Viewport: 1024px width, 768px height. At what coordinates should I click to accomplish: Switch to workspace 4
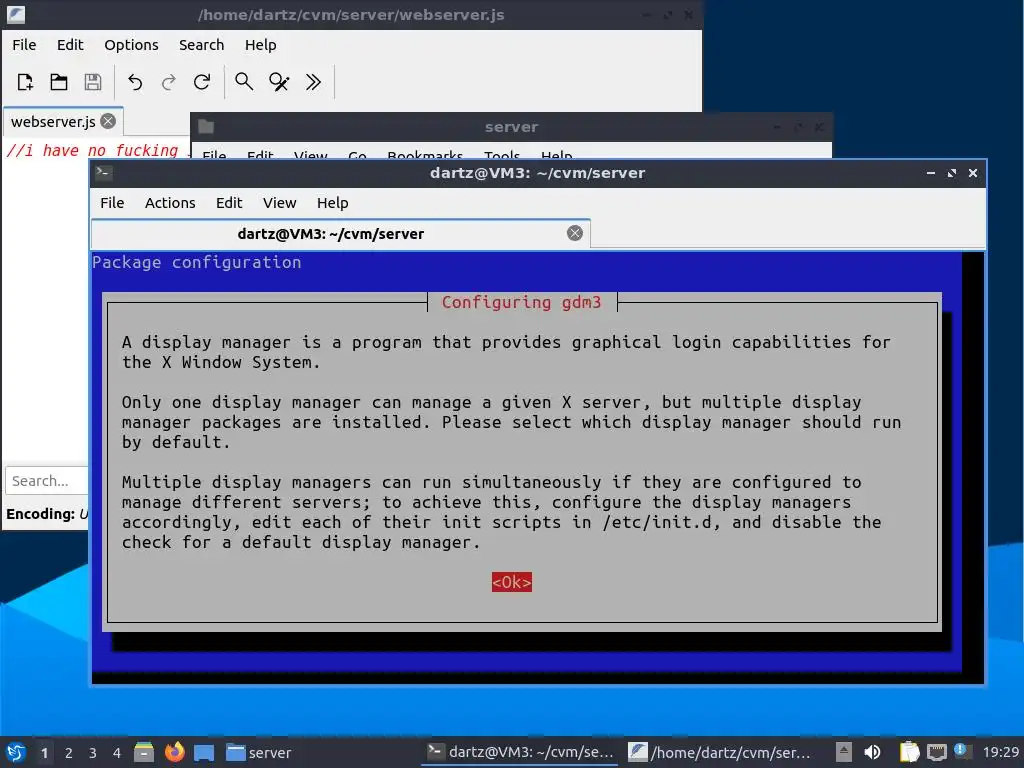pos(117,753)
